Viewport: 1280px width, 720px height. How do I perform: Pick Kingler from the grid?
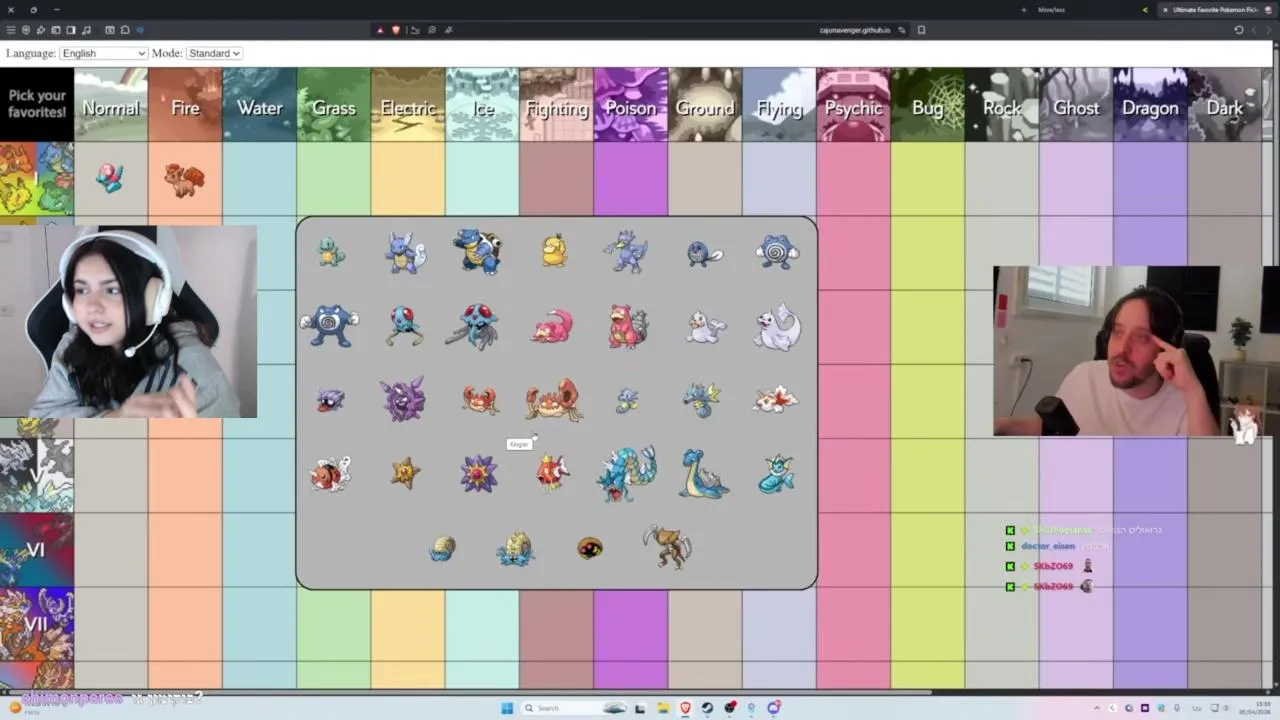(553, 400)
